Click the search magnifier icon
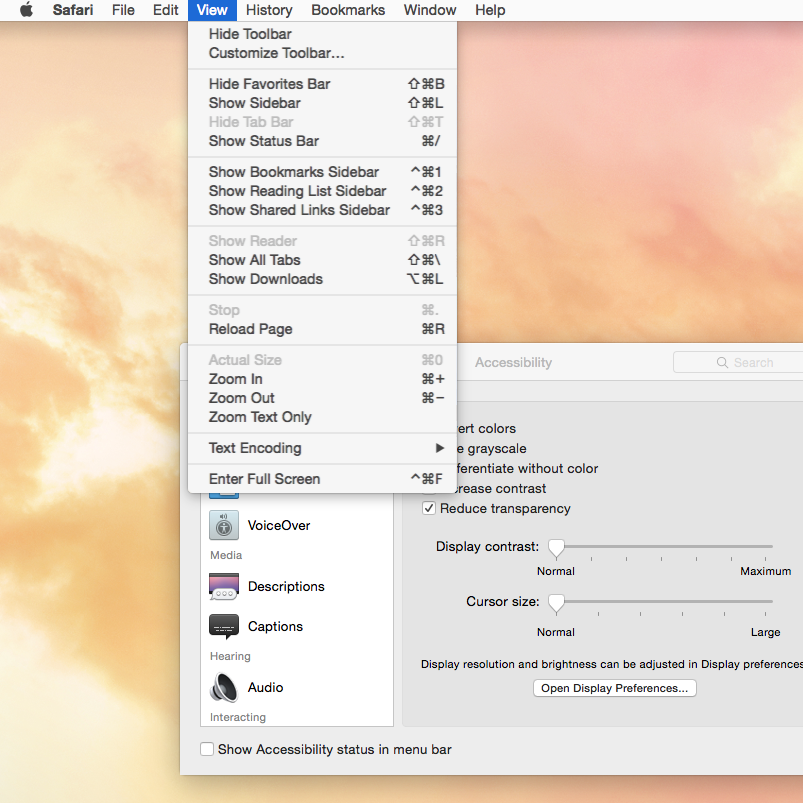 click(x=722, y=363)
